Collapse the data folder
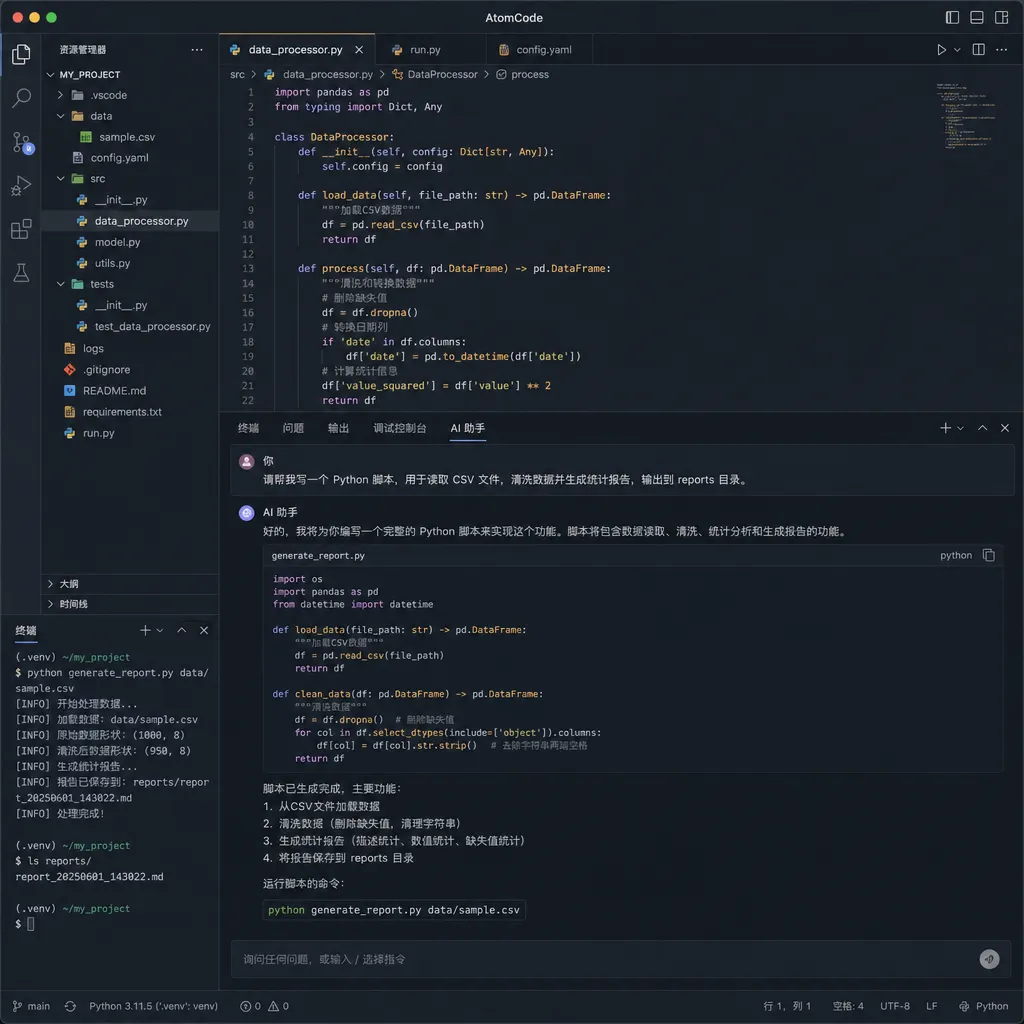Viewport: 1024px width, 1024px height. coord(60,116)
